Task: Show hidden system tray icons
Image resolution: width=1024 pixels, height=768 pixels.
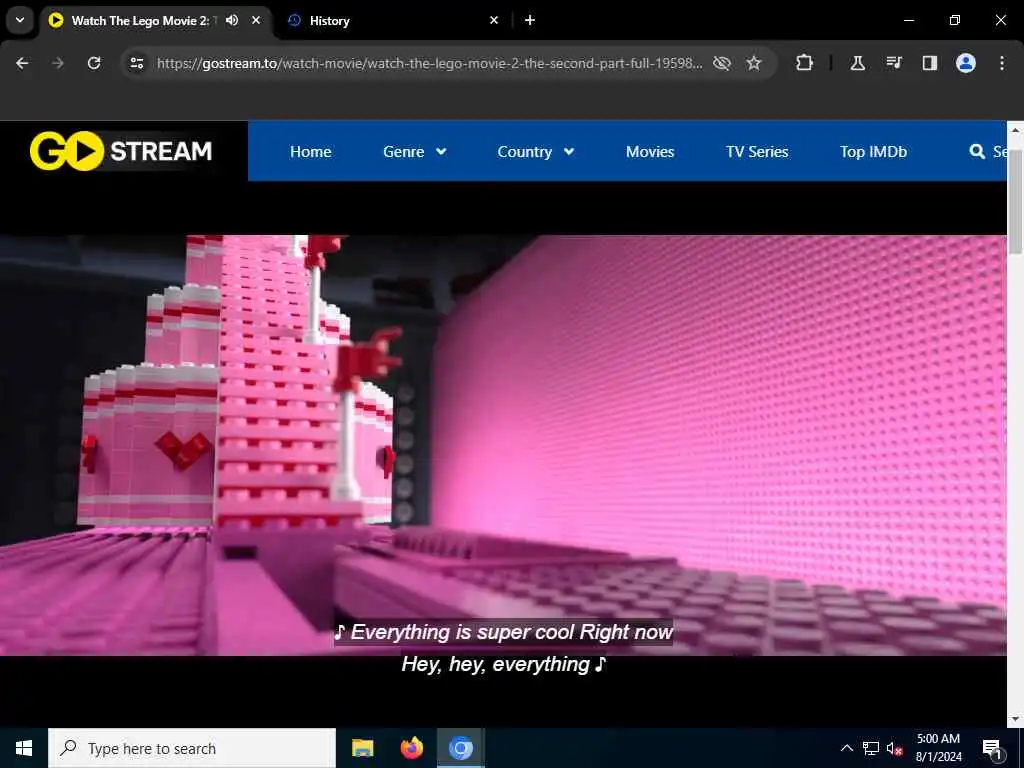Action: (x=846, y=748)
